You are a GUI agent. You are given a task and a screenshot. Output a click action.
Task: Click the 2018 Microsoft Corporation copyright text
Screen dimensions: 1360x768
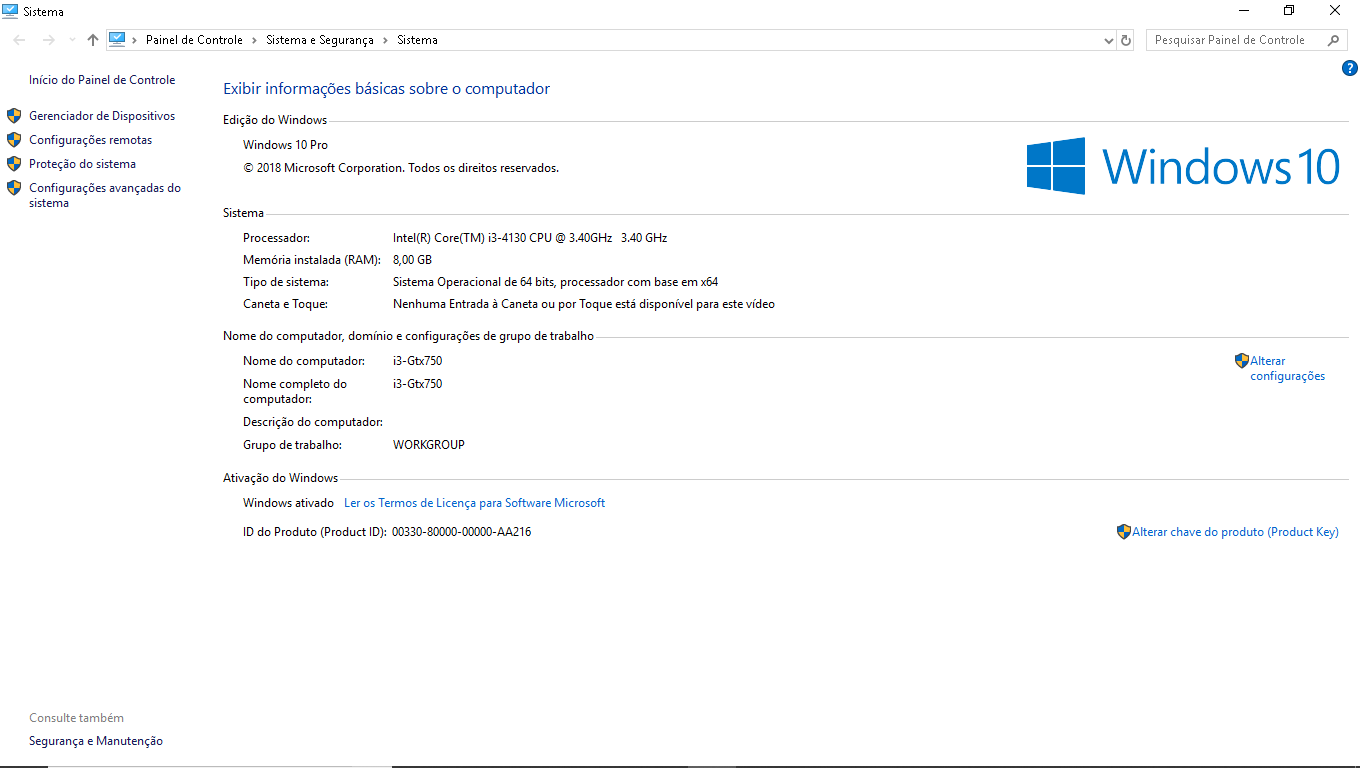pos(401,168)
